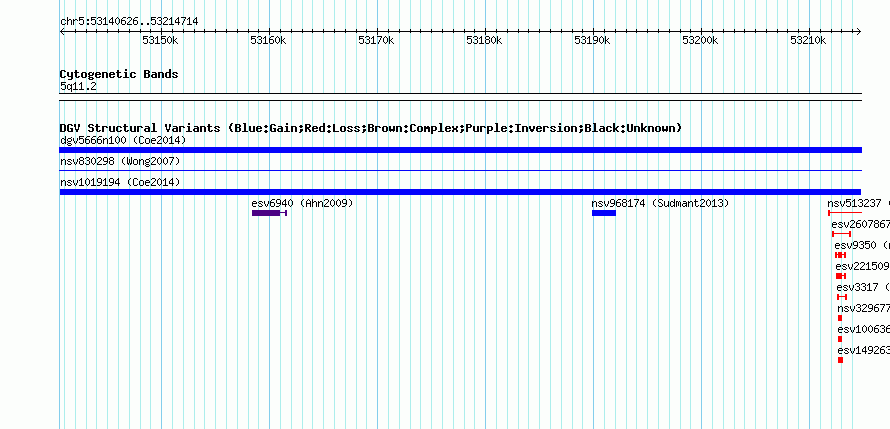
Task: Click the 53150k ruler position label
Action: [159, 40]
